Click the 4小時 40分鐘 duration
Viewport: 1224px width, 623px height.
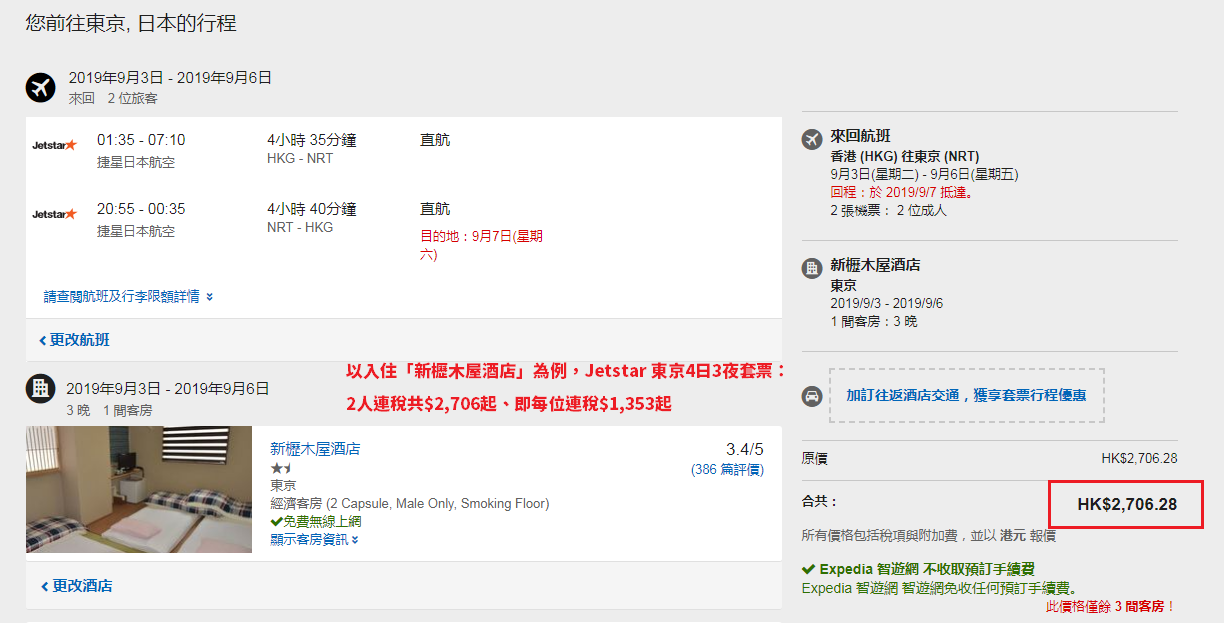[x=312, y=209]
